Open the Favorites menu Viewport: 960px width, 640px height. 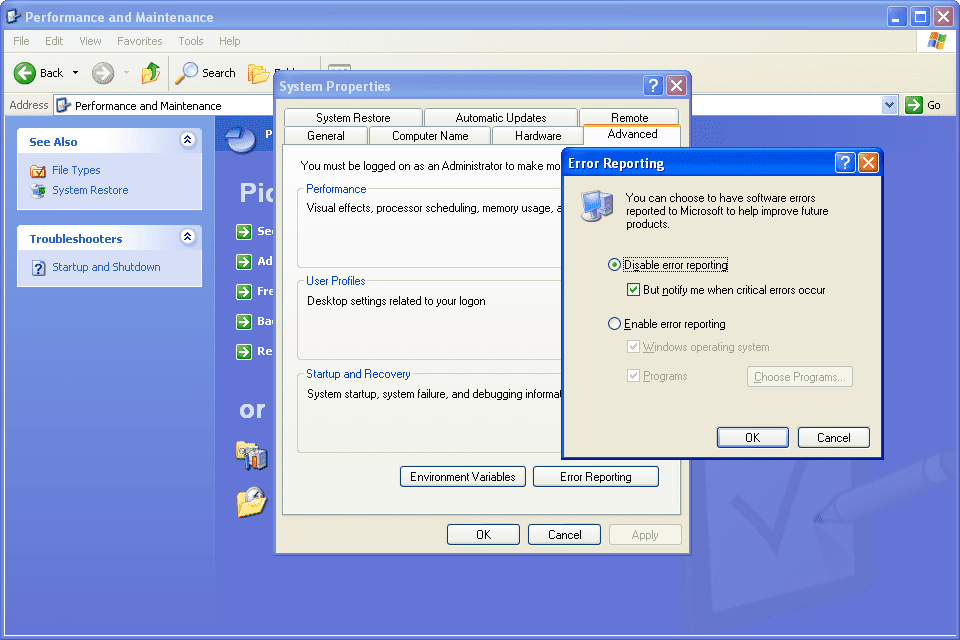[140, 41]
